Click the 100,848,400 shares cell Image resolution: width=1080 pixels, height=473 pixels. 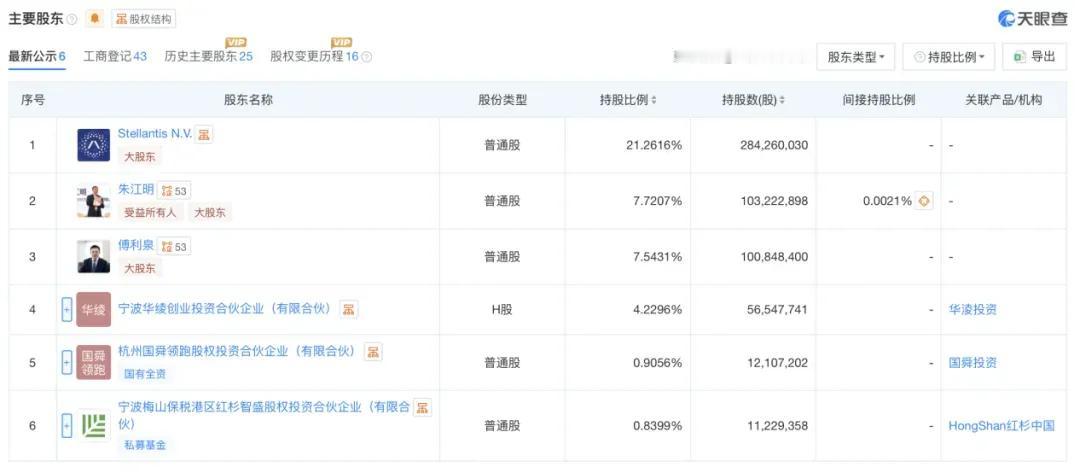(x=773, y=257)
